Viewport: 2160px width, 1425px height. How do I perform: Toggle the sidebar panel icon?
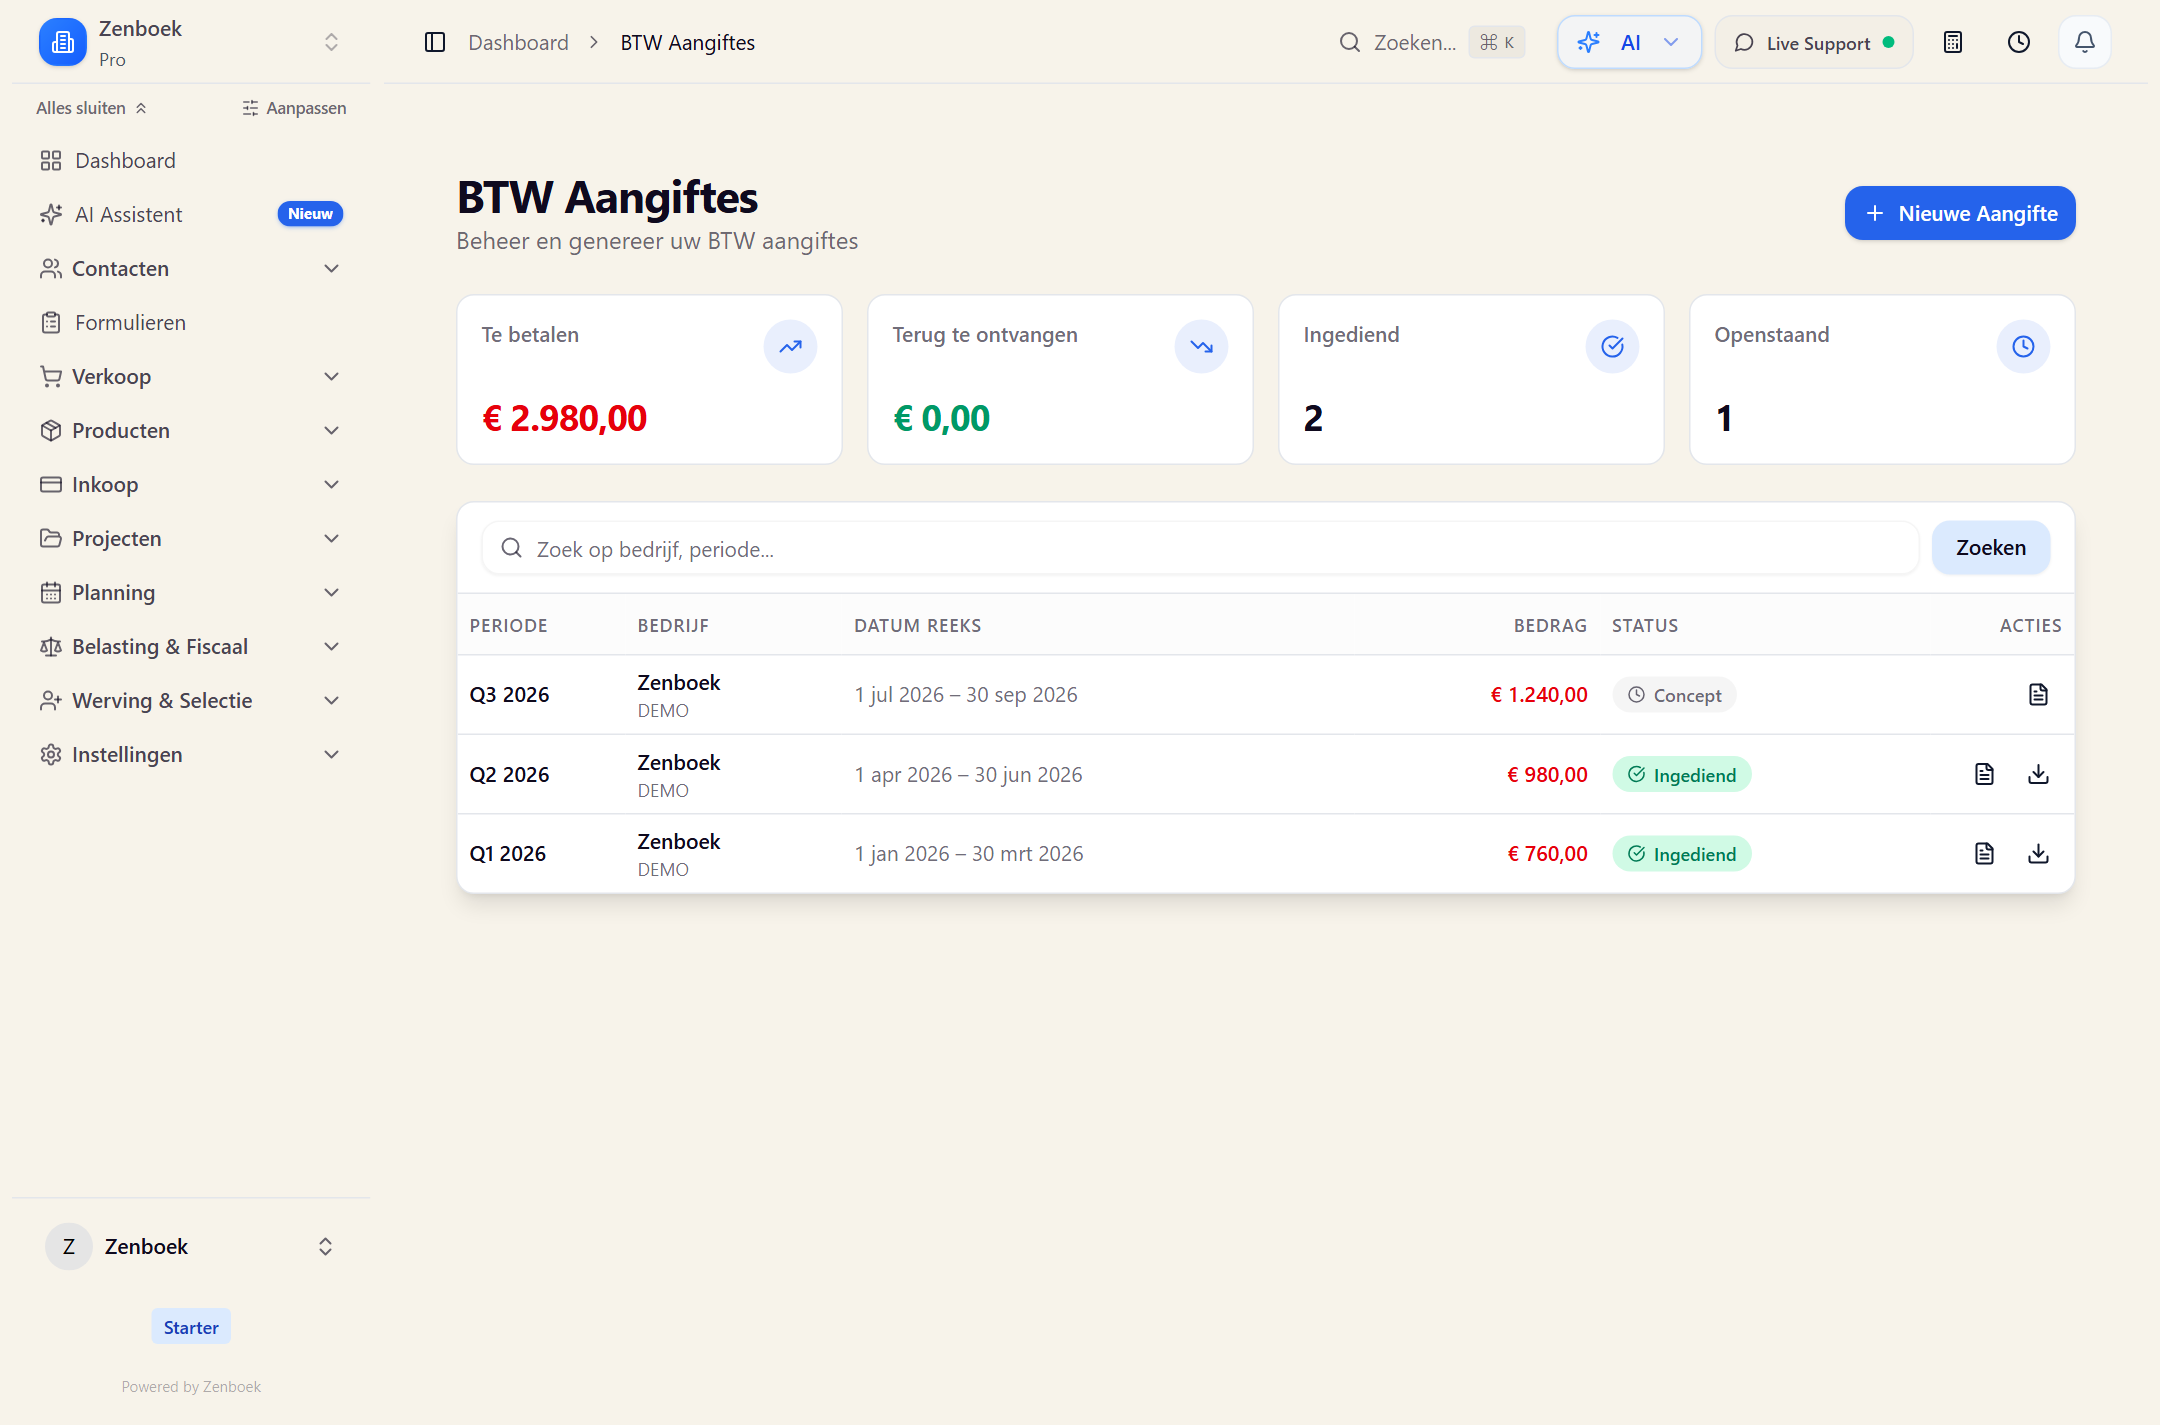coord(434,42)
